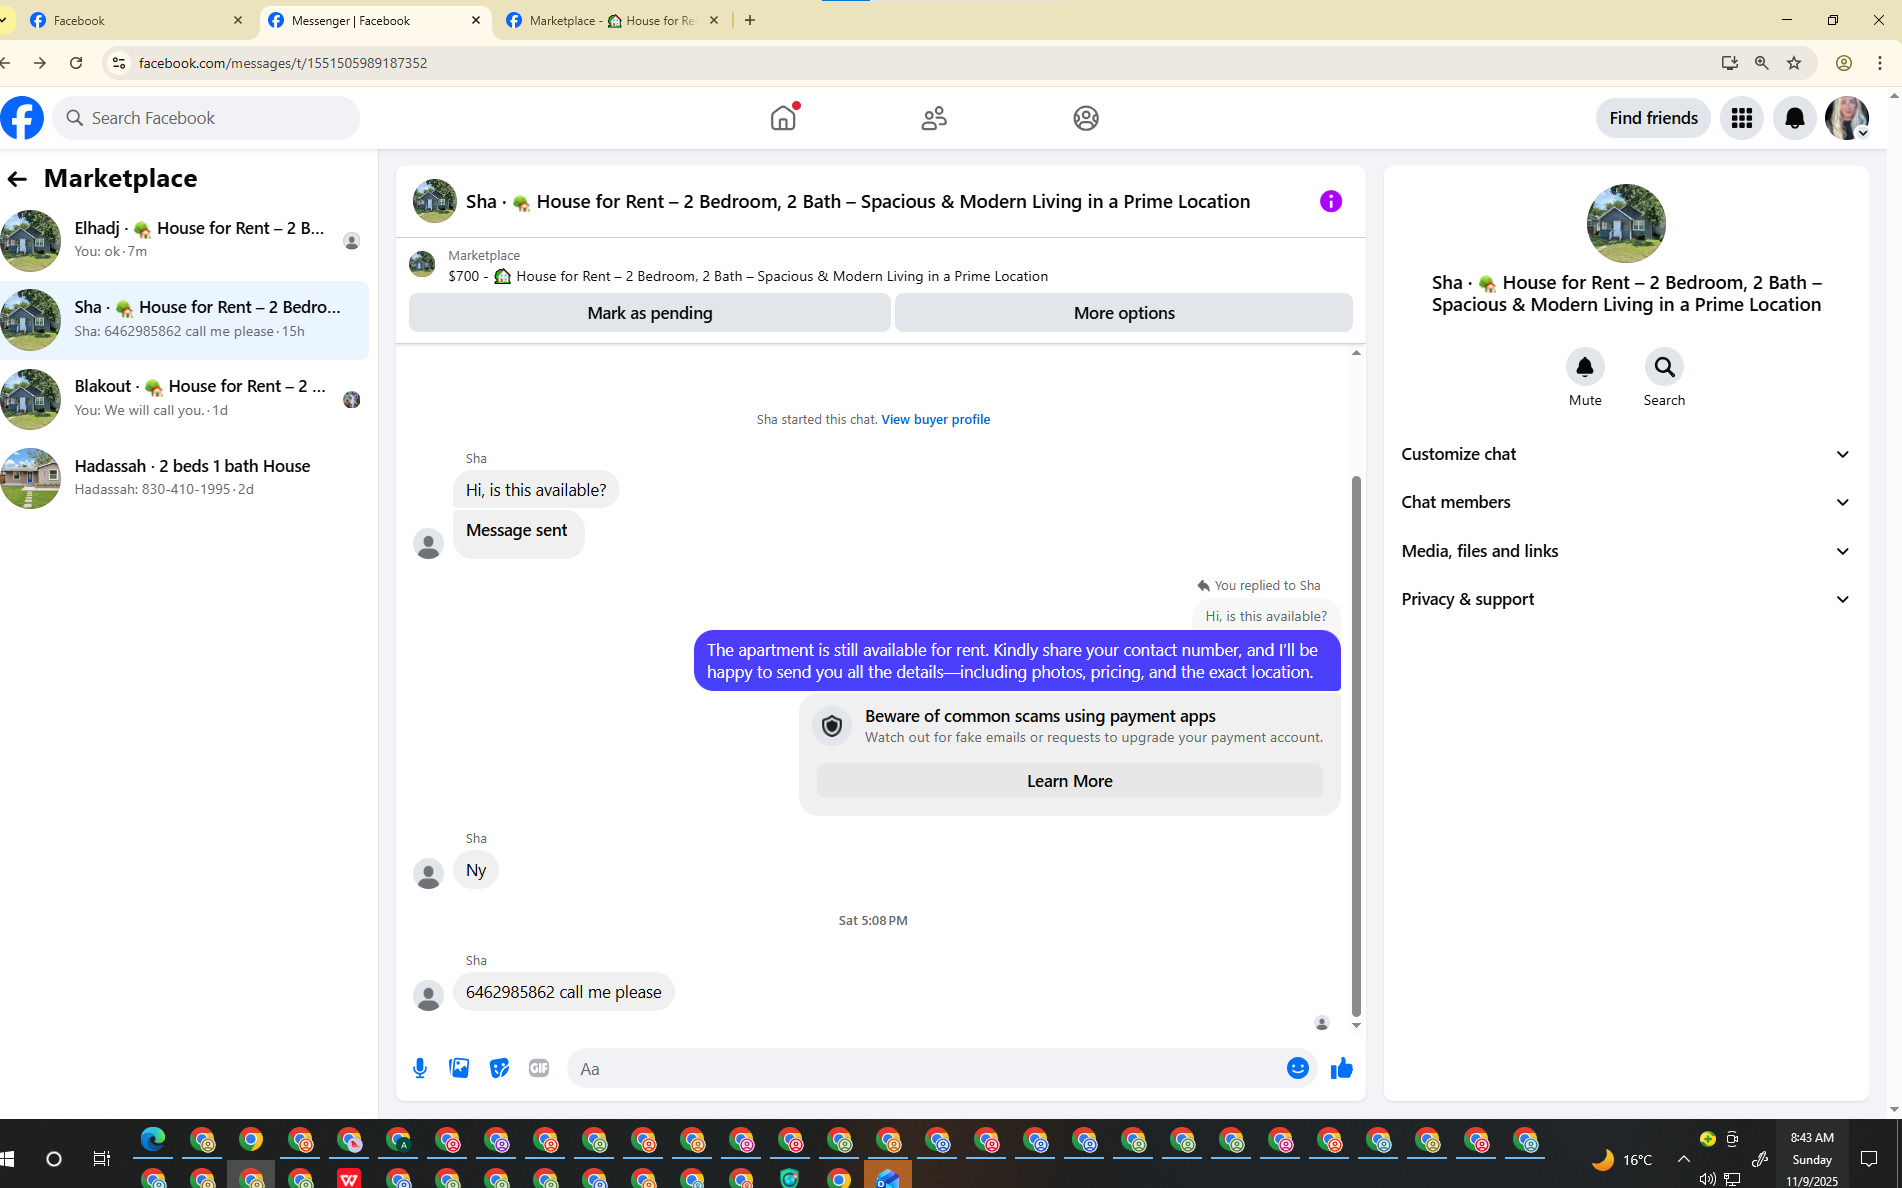Attach a photo file icon
Viewport: 1902px width, 1188px height.
(459, 1068)
